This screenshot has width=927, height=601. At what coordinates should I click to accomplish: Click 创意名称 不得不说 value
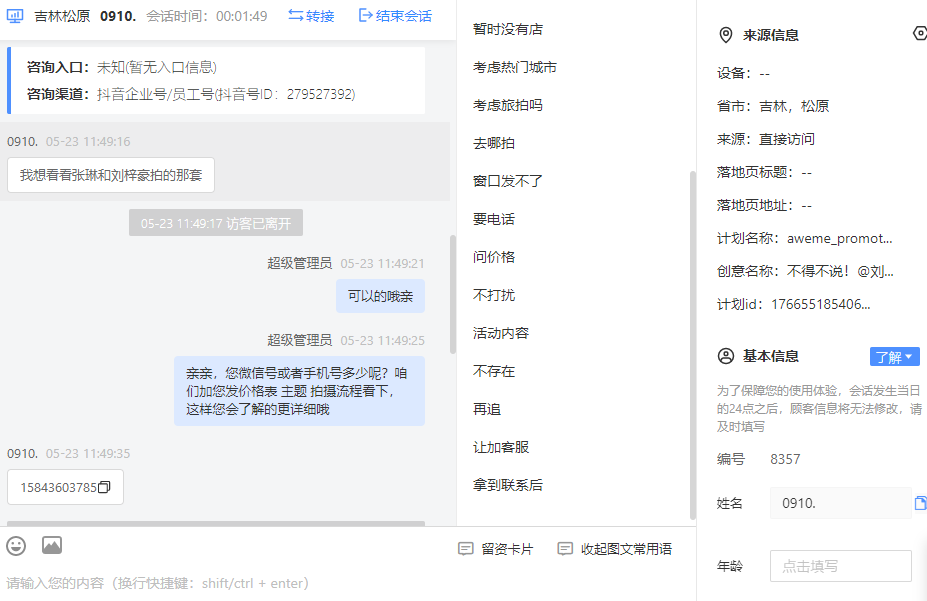840,272
